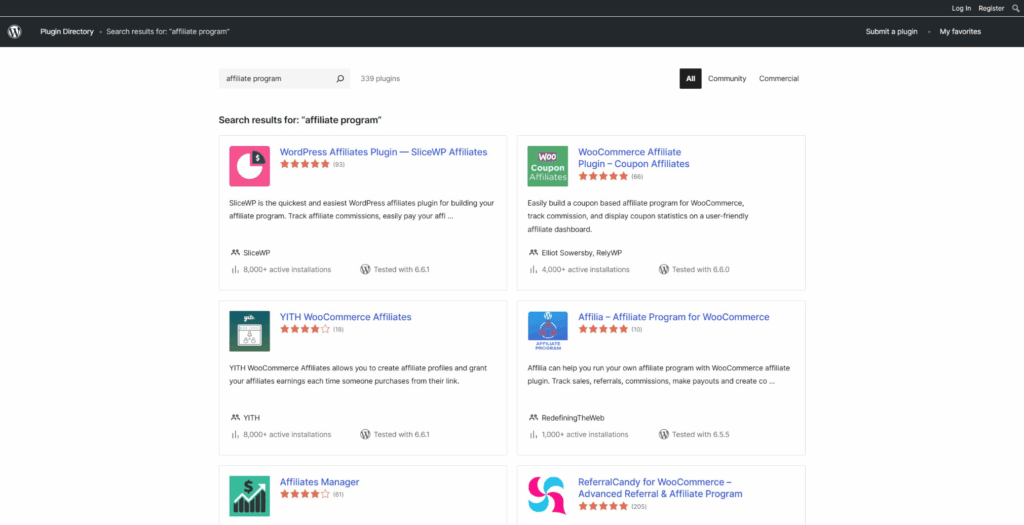Click the star rating of YITH WooCommerce Affiliates

[x=305, y=328]
